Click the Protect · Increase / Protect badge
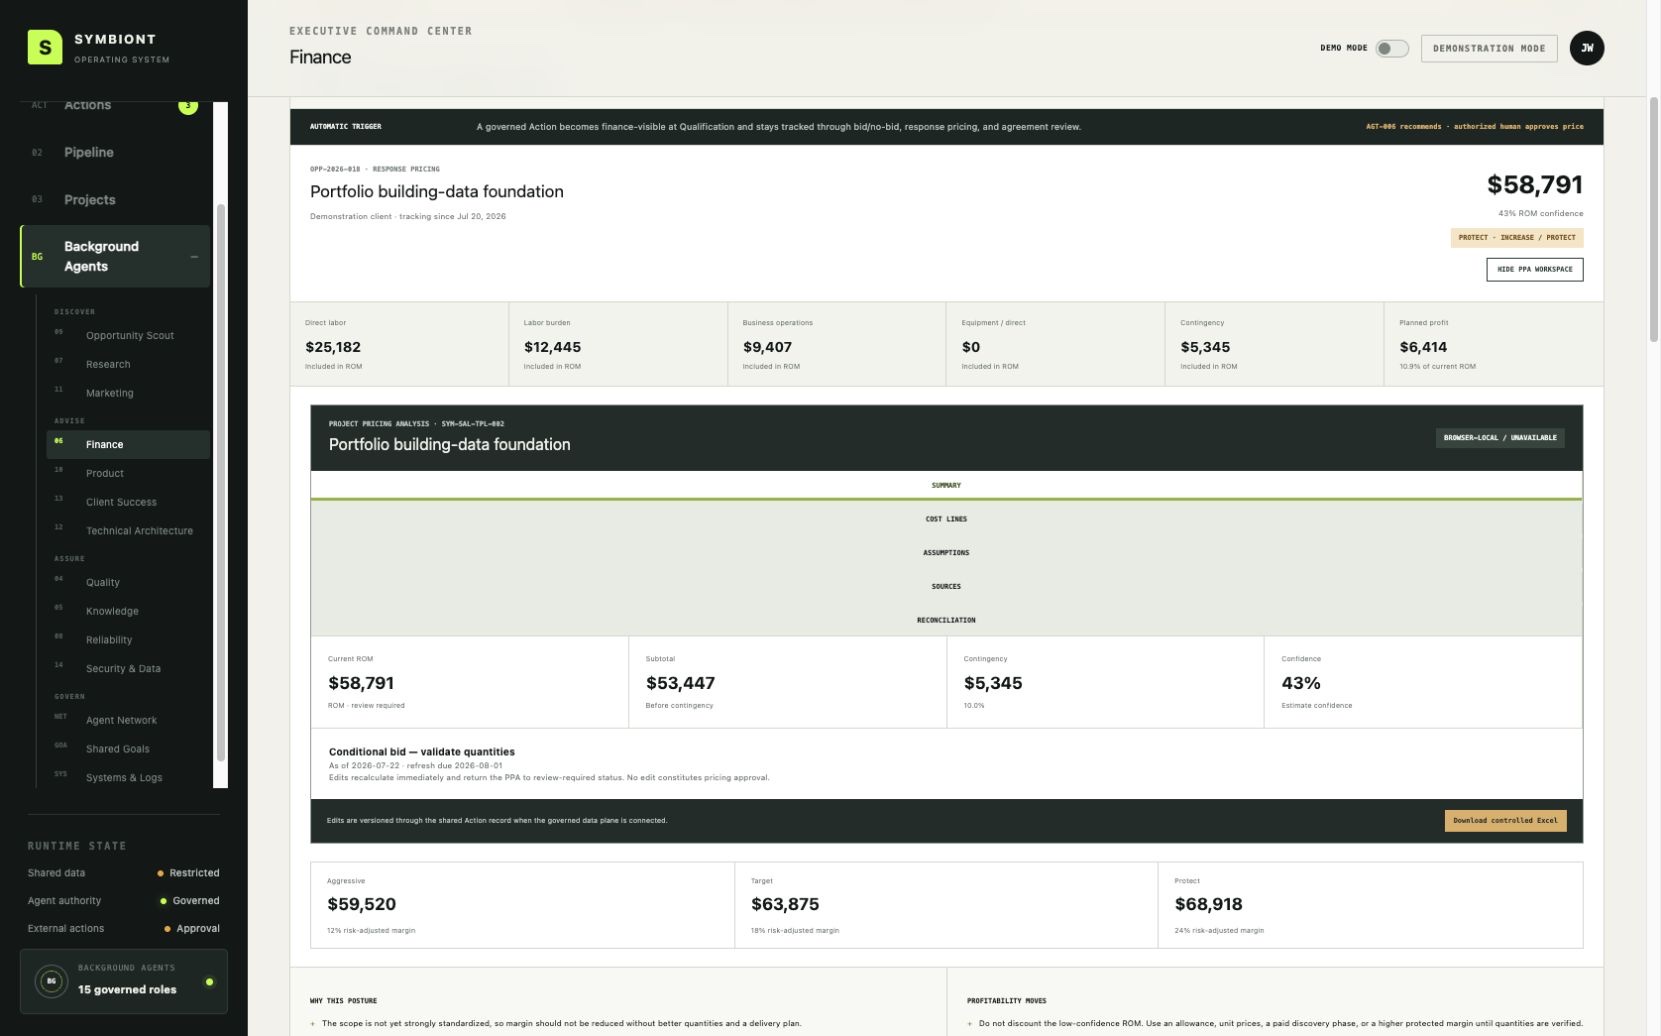Image resolution: width=1661 pixels, height=1036 pixels. pyautogui.click(x=1517, y=238)
